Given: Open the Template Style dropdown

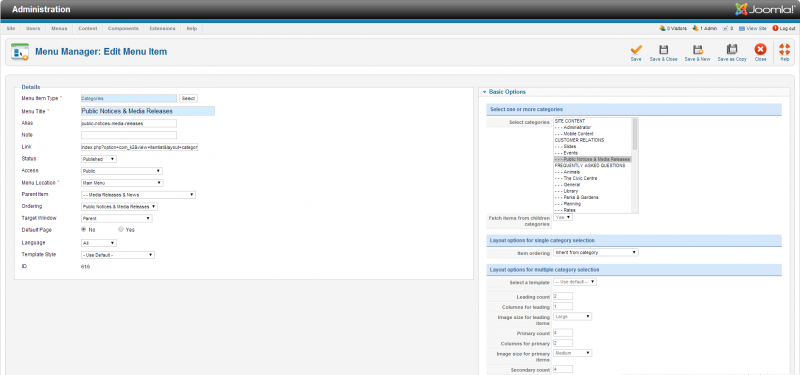Looking at the screenshot, I should [x=118, y=255].
